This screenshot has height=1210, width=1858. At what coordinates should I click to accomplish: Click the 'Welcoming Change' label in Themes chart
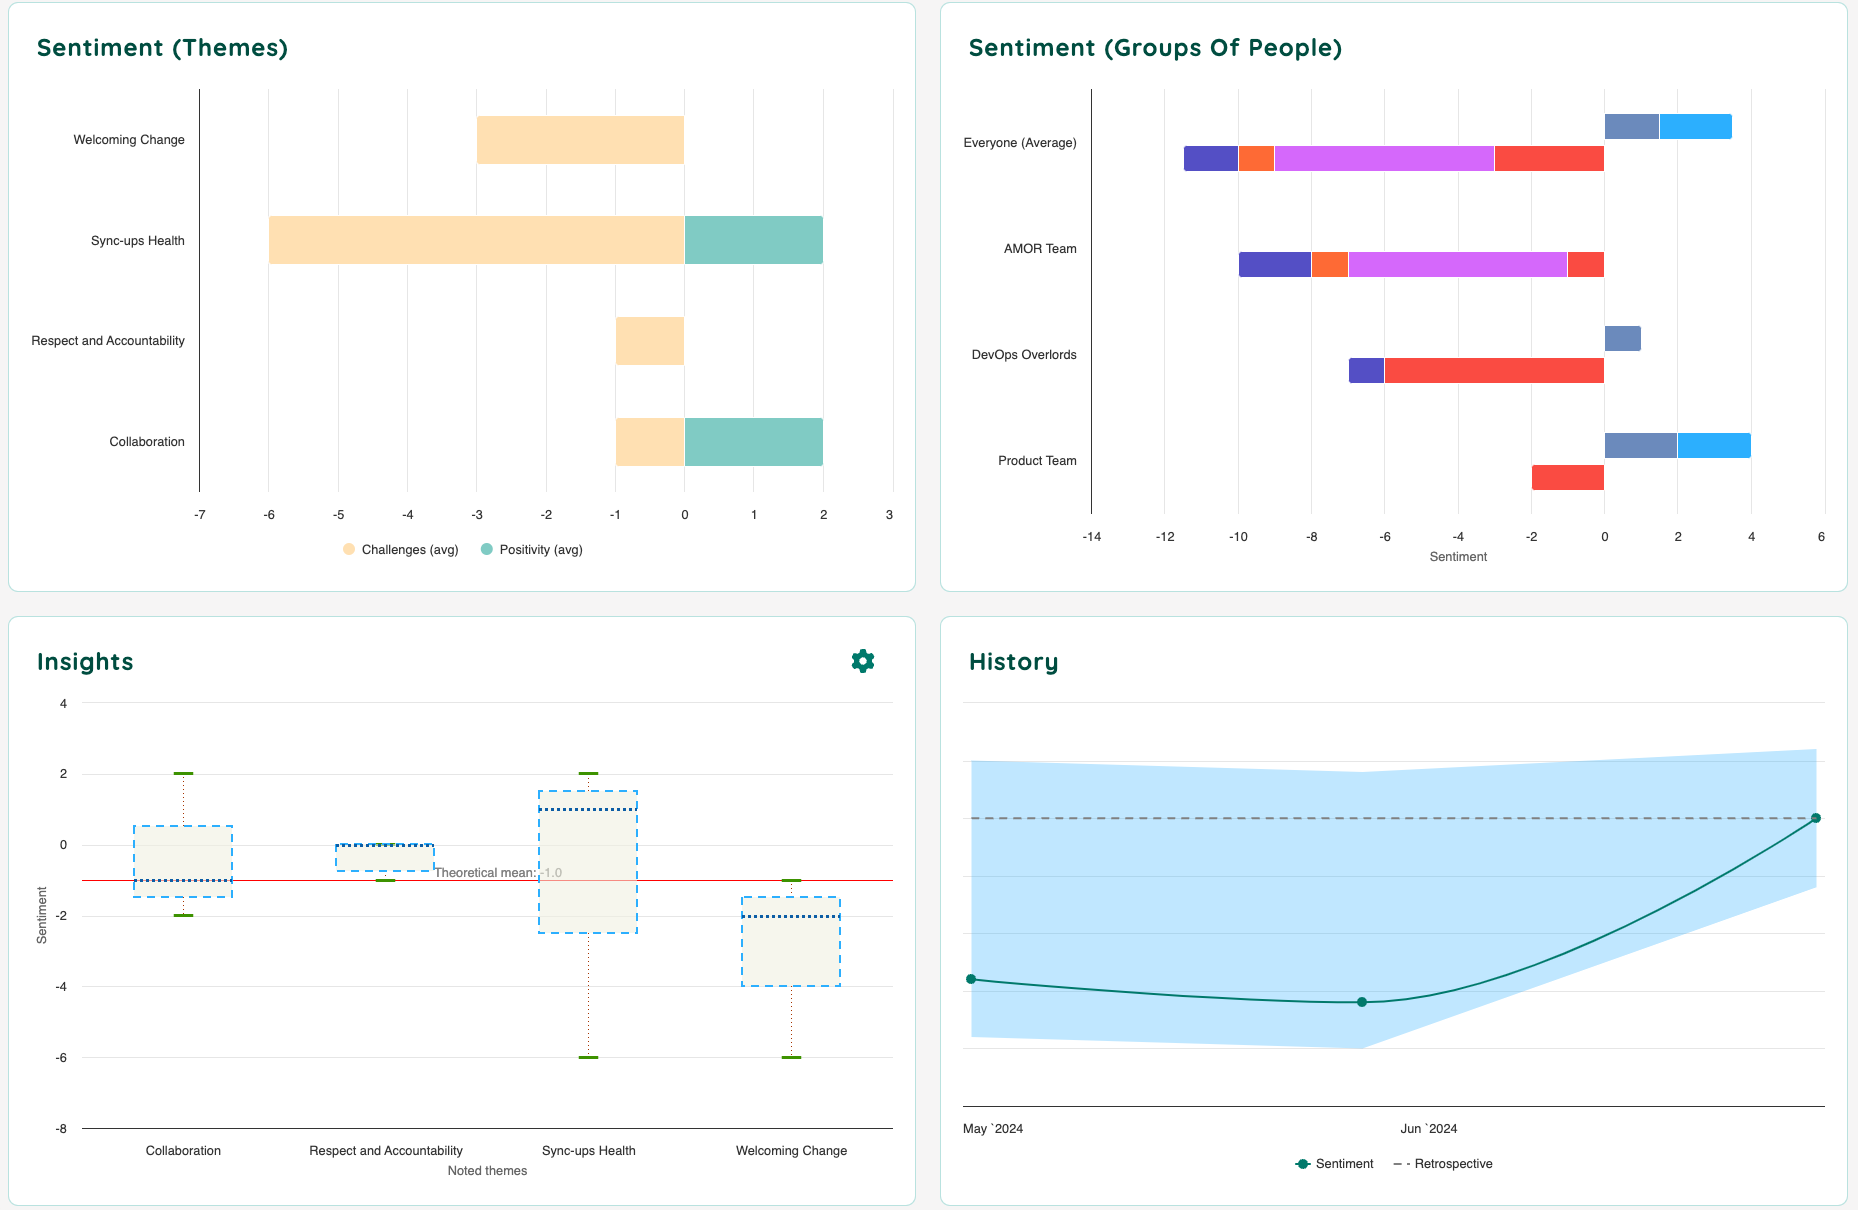tap(129, 140)
